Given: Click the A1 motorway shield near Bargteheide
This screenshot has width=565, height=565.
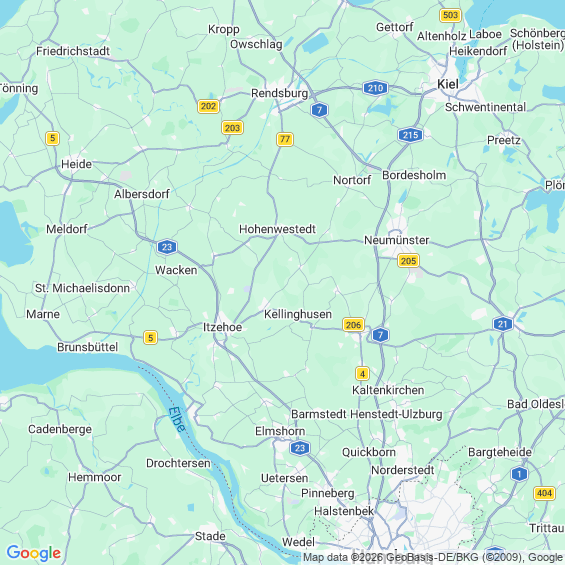Looking at the screenshot, I should [519, 474].
